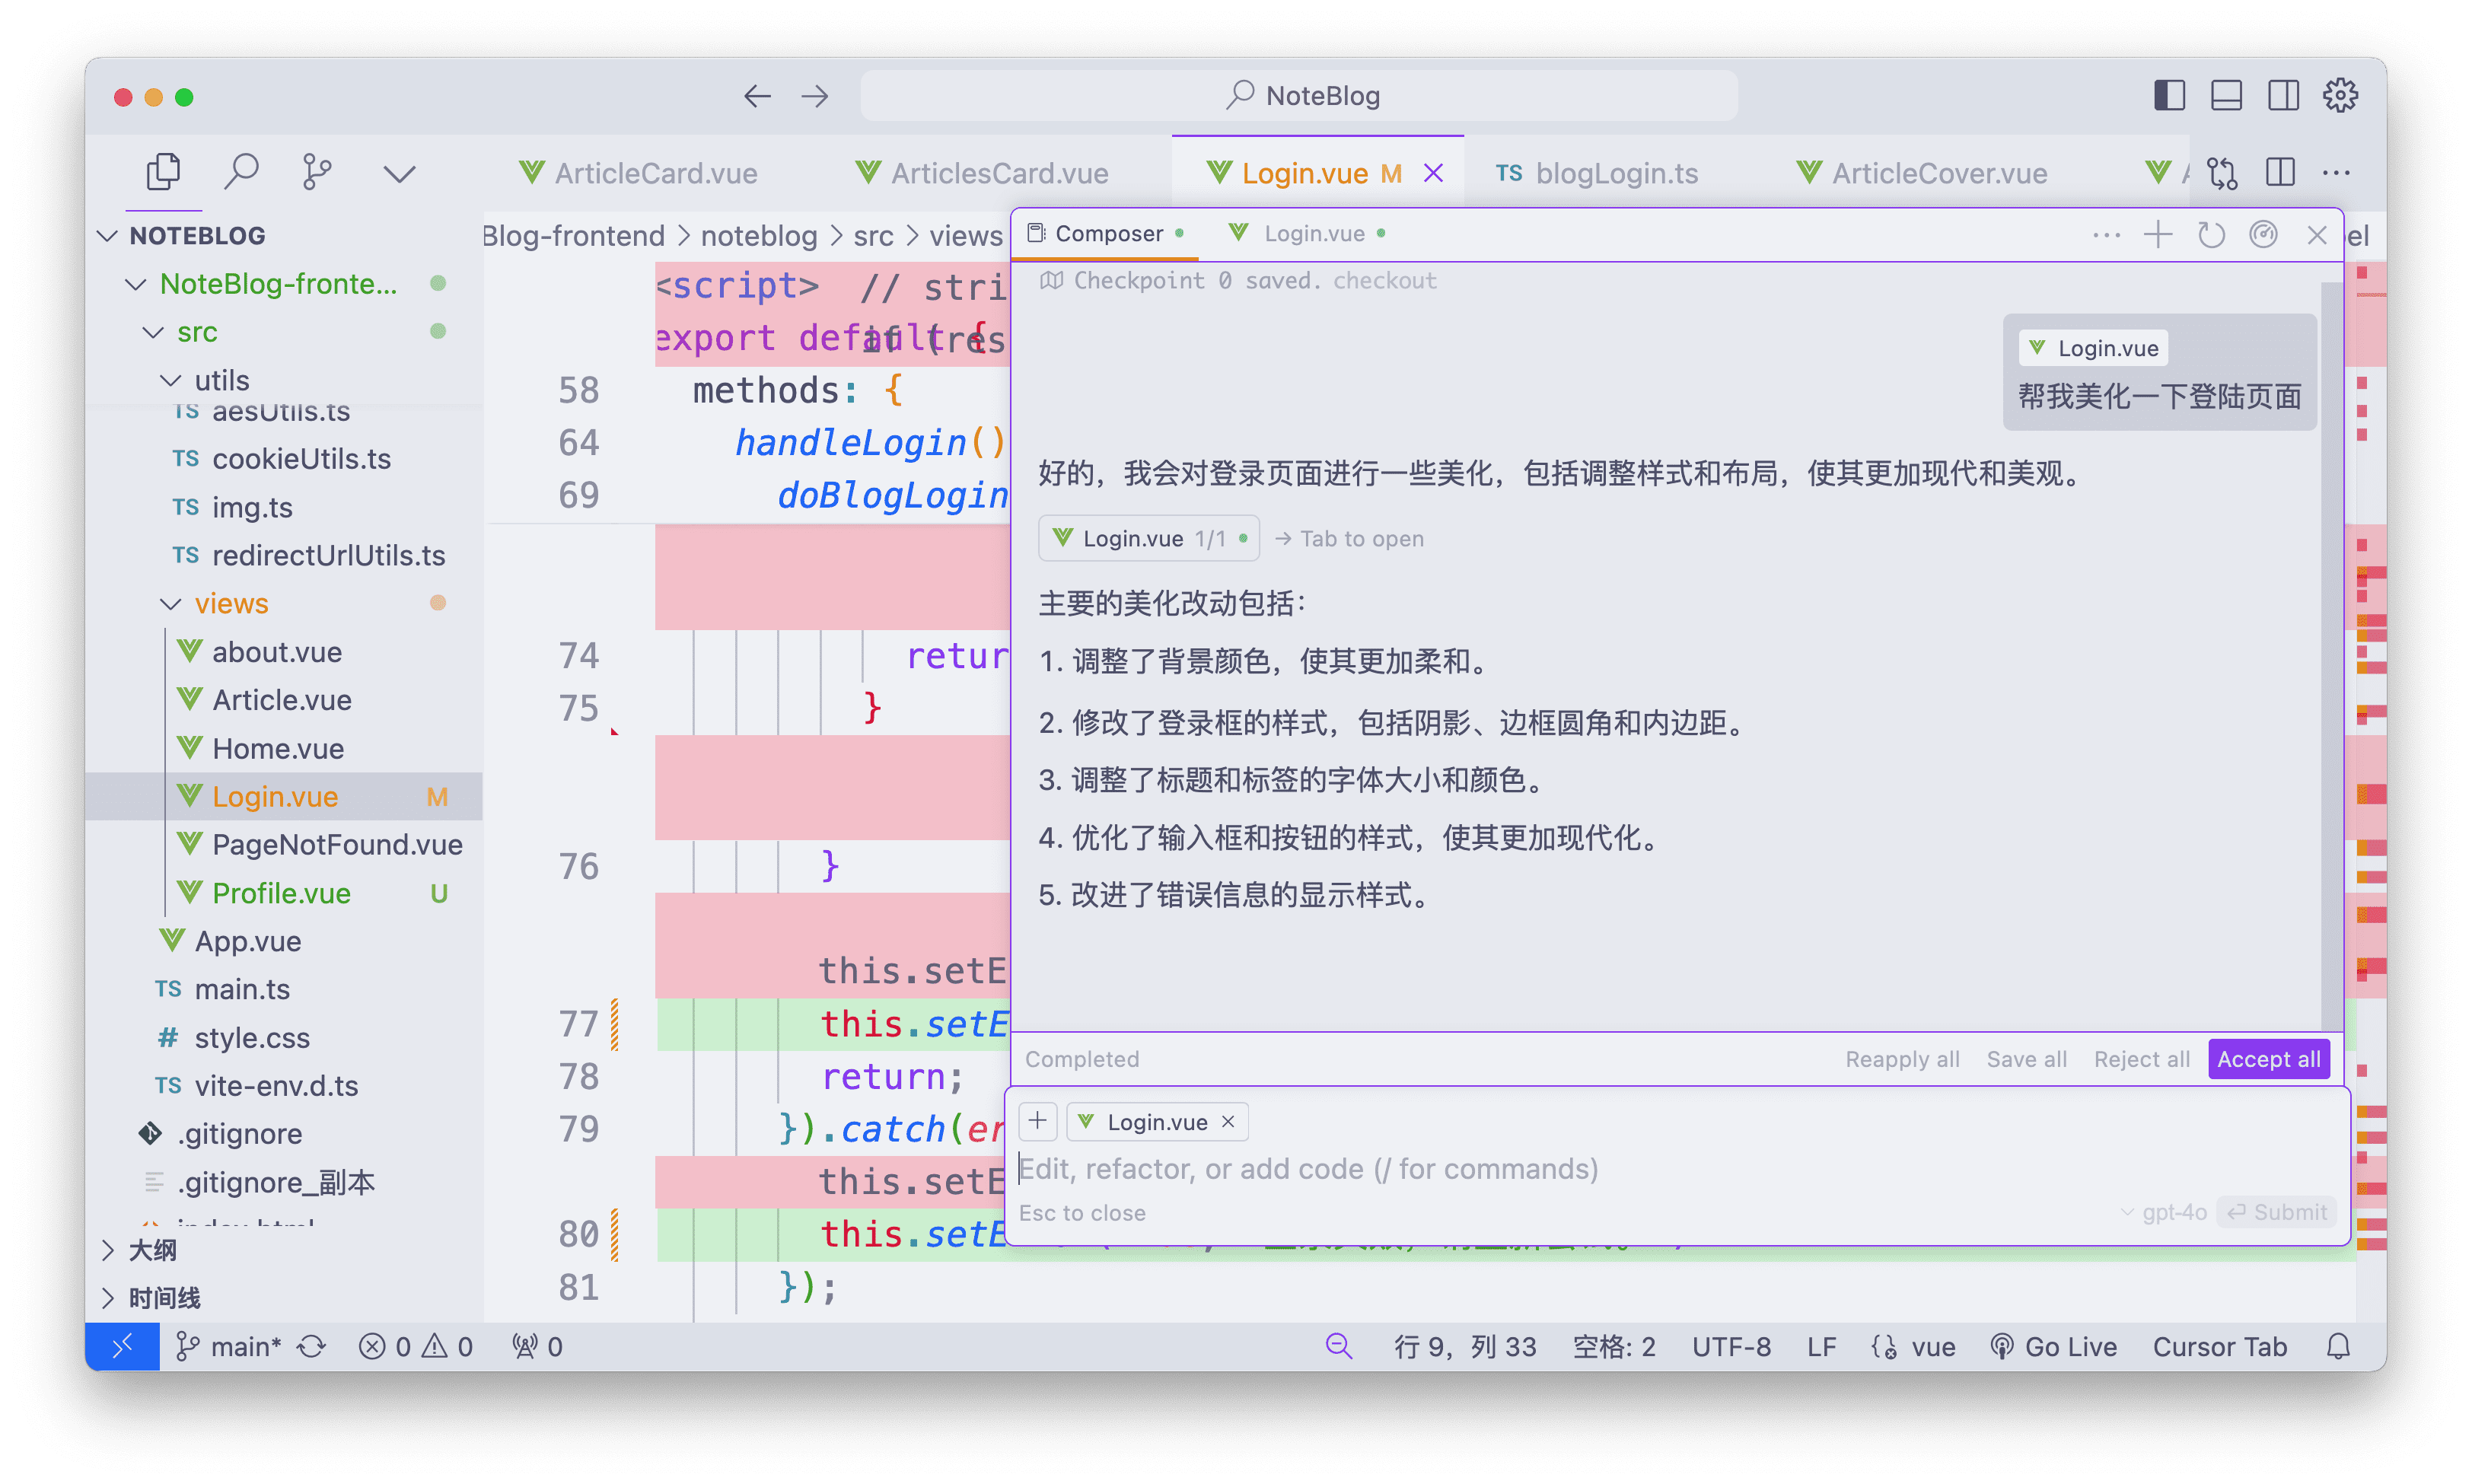Toggle Cursor Tab in status bar
Screen dimensions: 2472x1484
pos(2219,1347)
